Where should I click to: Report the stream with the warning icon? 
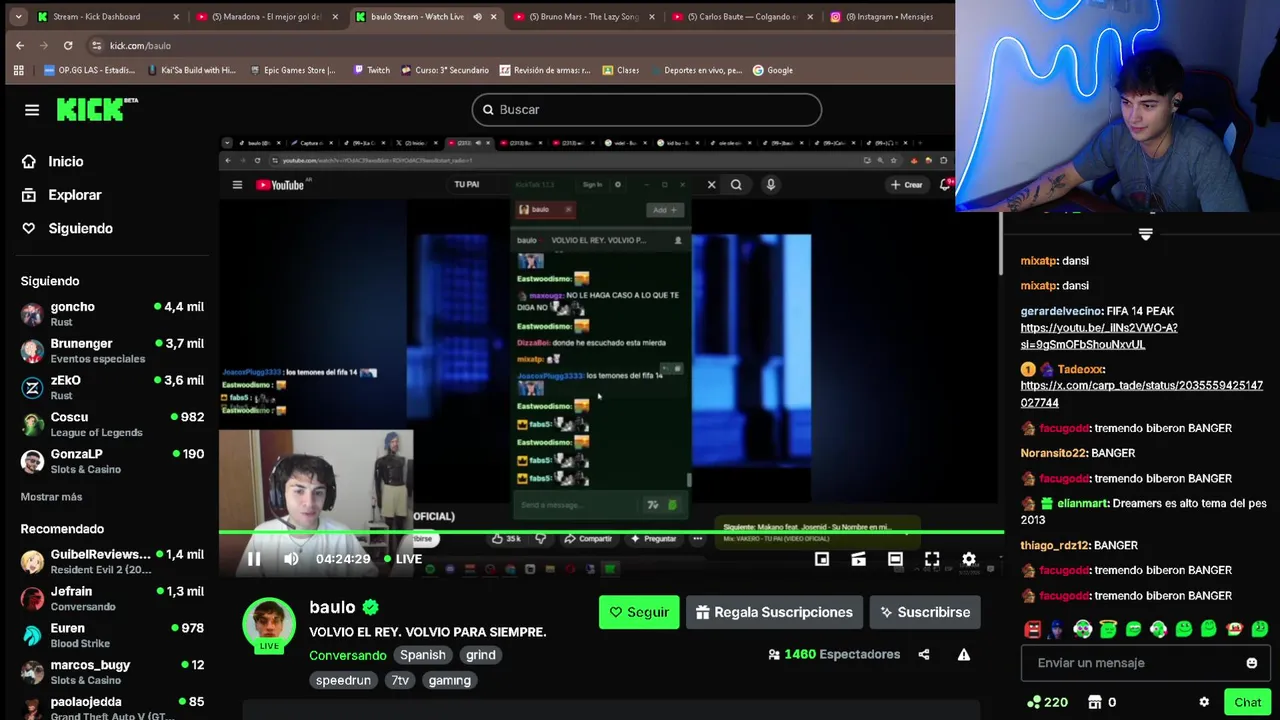[x=964, y=654]
